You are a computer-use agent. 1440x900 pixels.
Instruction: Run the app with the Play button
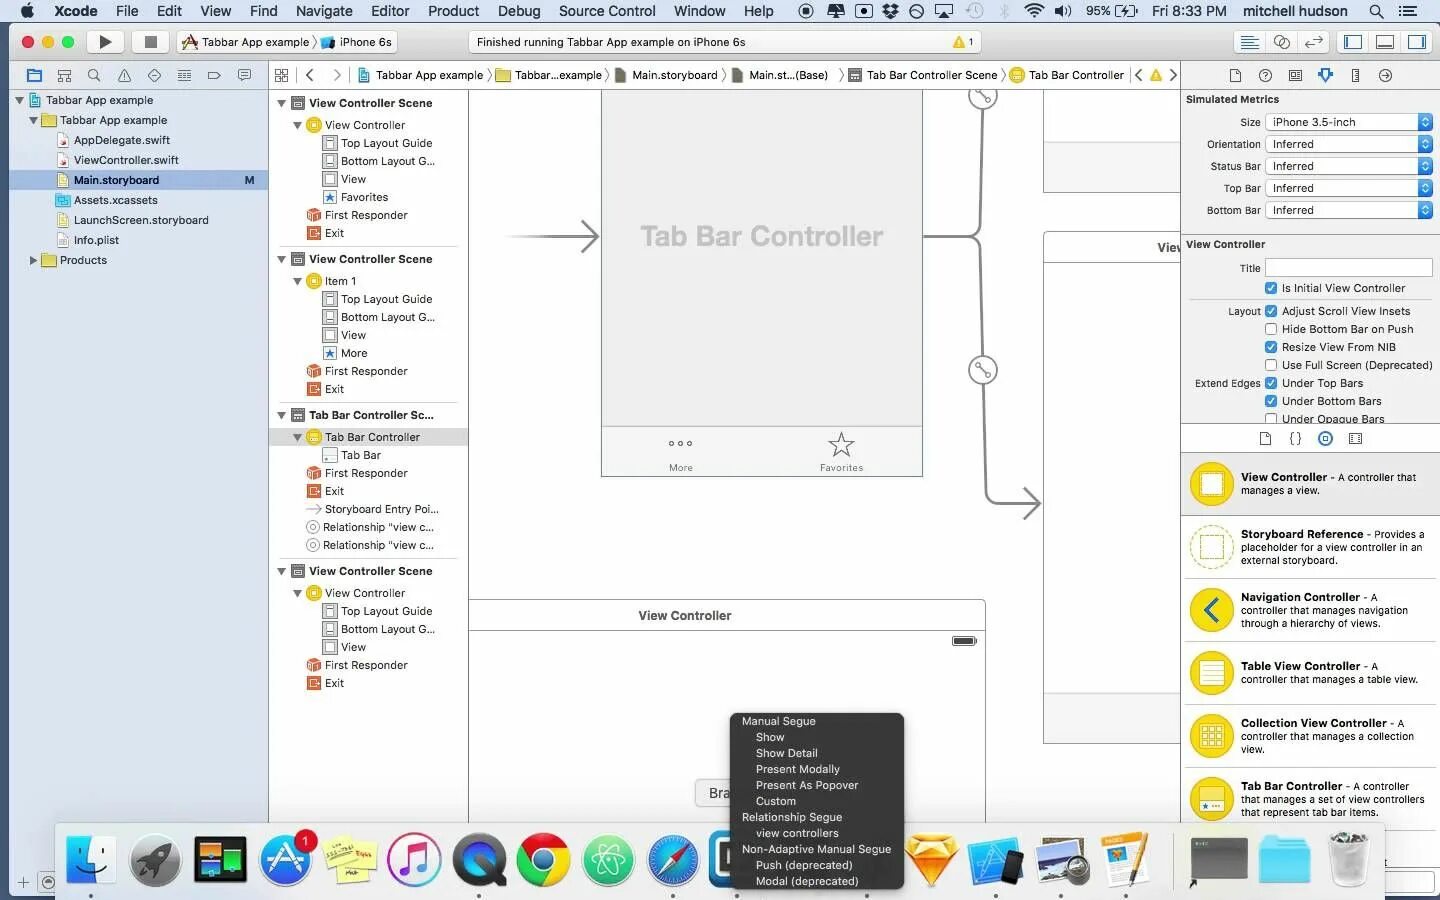[x=105, y=42]
